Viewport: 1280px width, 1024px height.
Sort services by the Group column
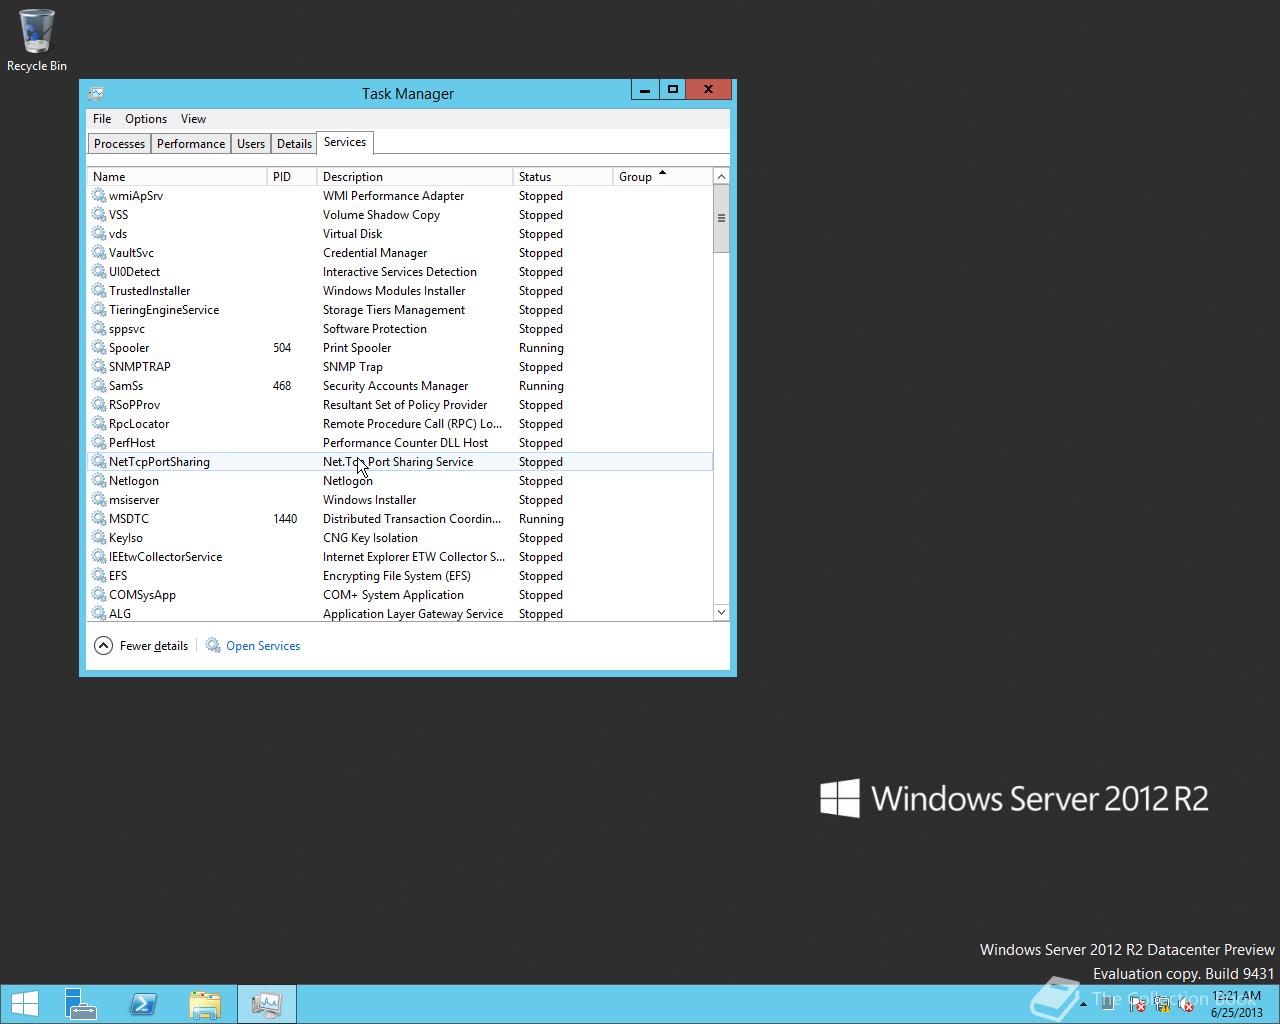(662, 177)
